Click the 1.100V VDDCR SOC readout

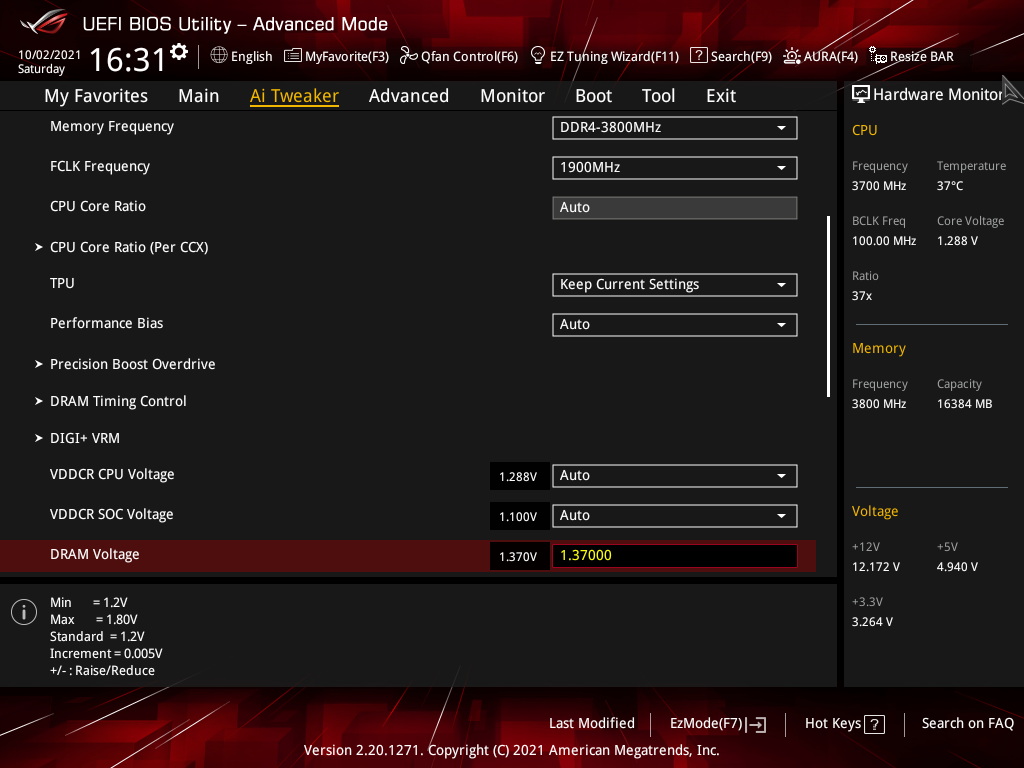tap(518, 517)
